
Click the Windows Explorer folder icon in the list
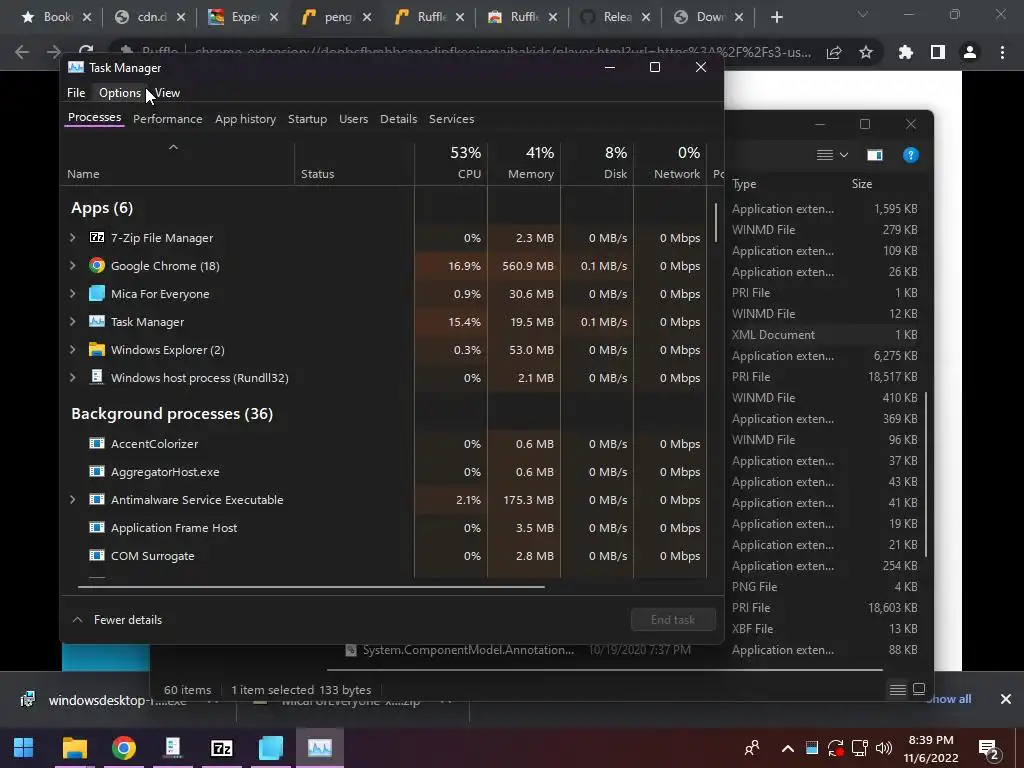97,349
